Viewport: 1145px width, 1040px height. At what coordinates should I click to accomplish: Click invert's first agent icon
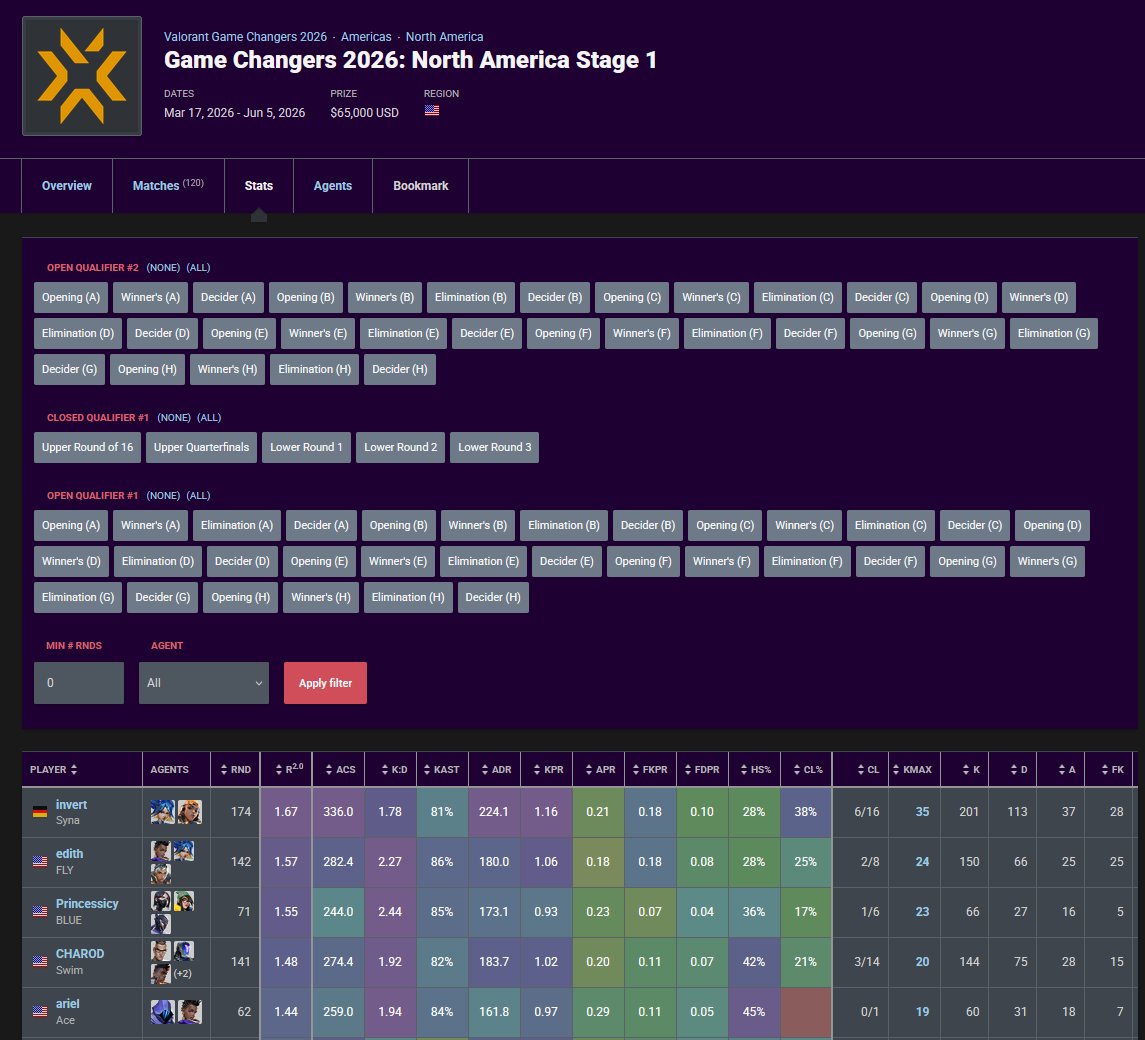coord(162,811)
